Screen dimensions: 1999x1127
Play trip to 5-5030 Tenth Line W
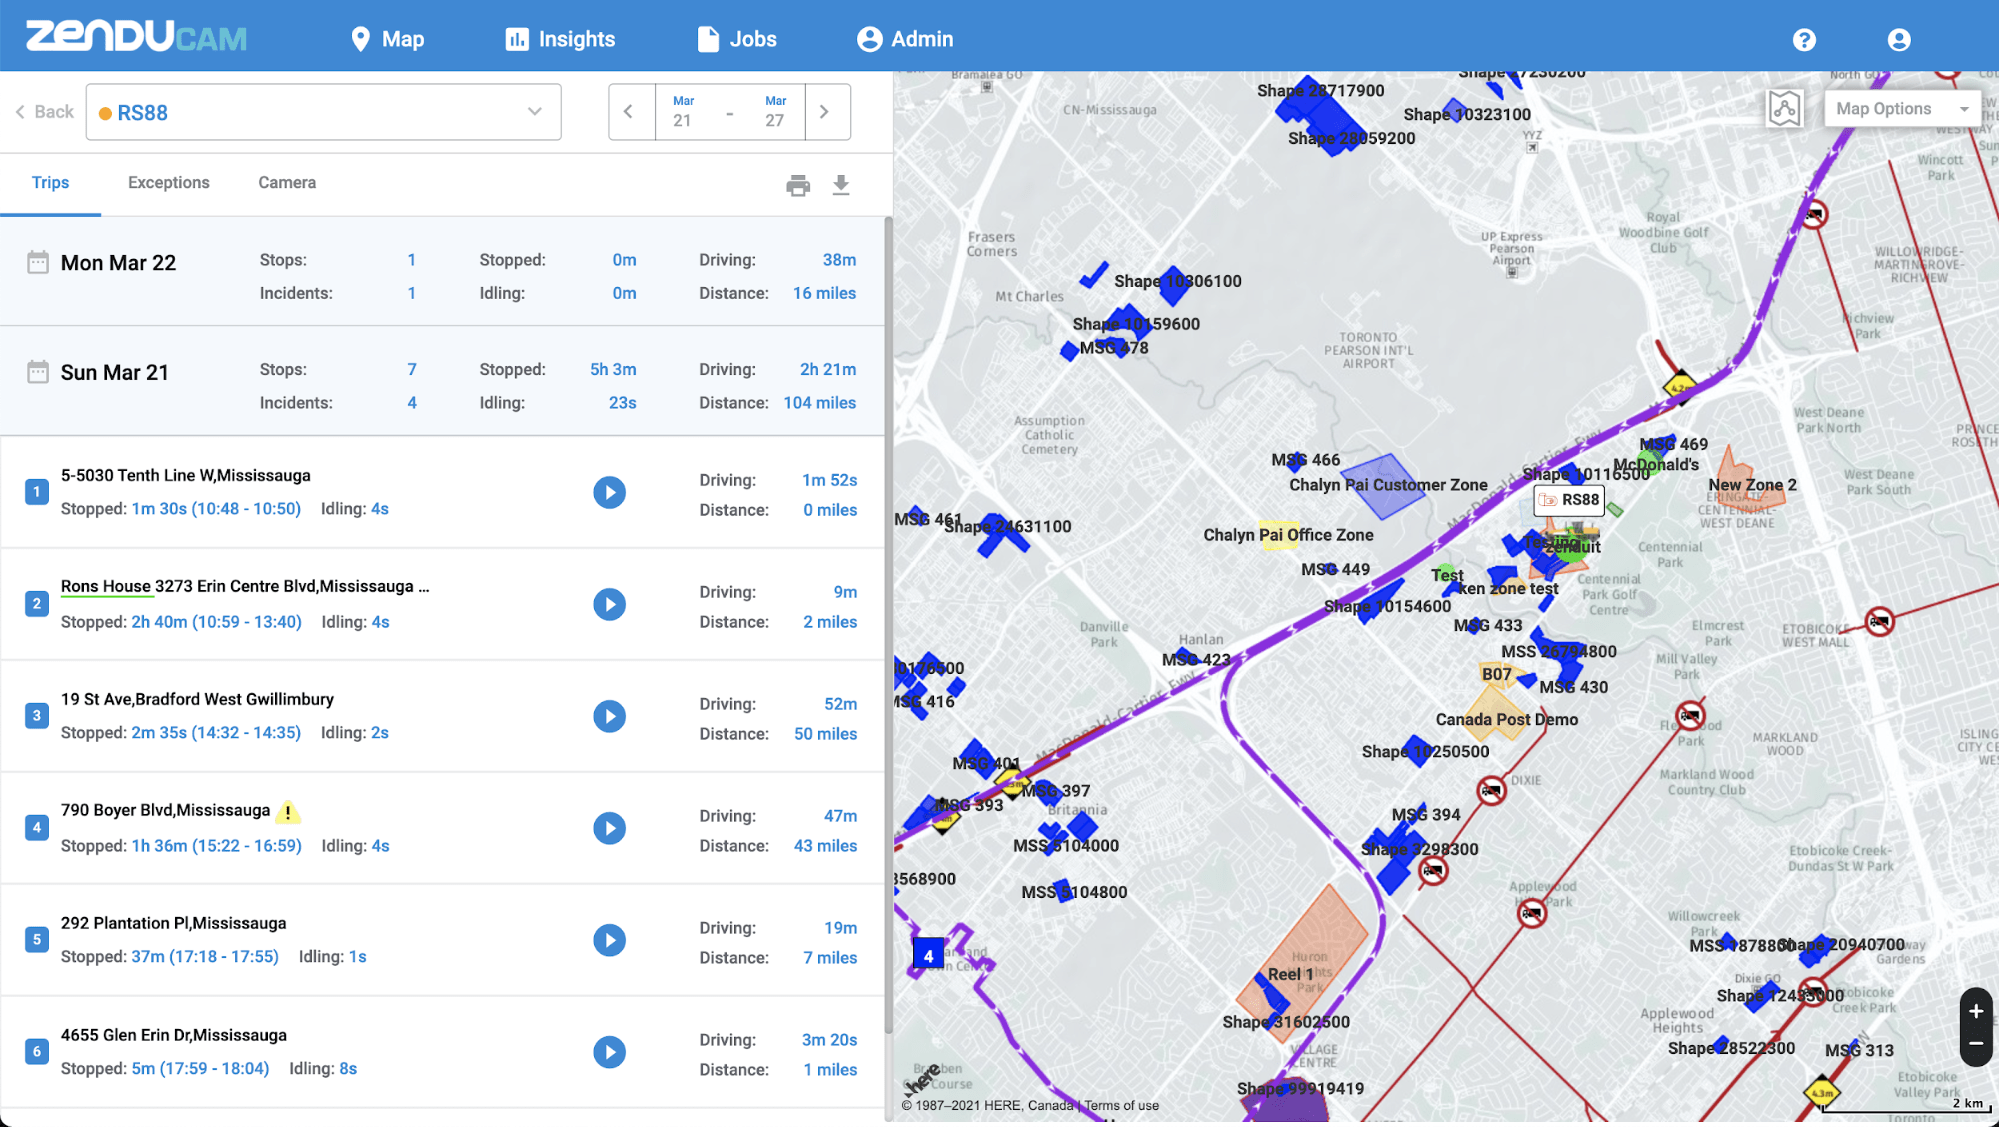(609, 492)
